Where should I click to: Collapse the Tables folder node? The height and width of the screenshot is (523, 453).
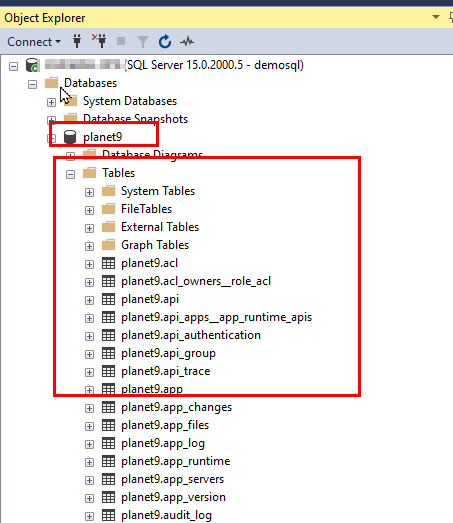pos(70,174)
